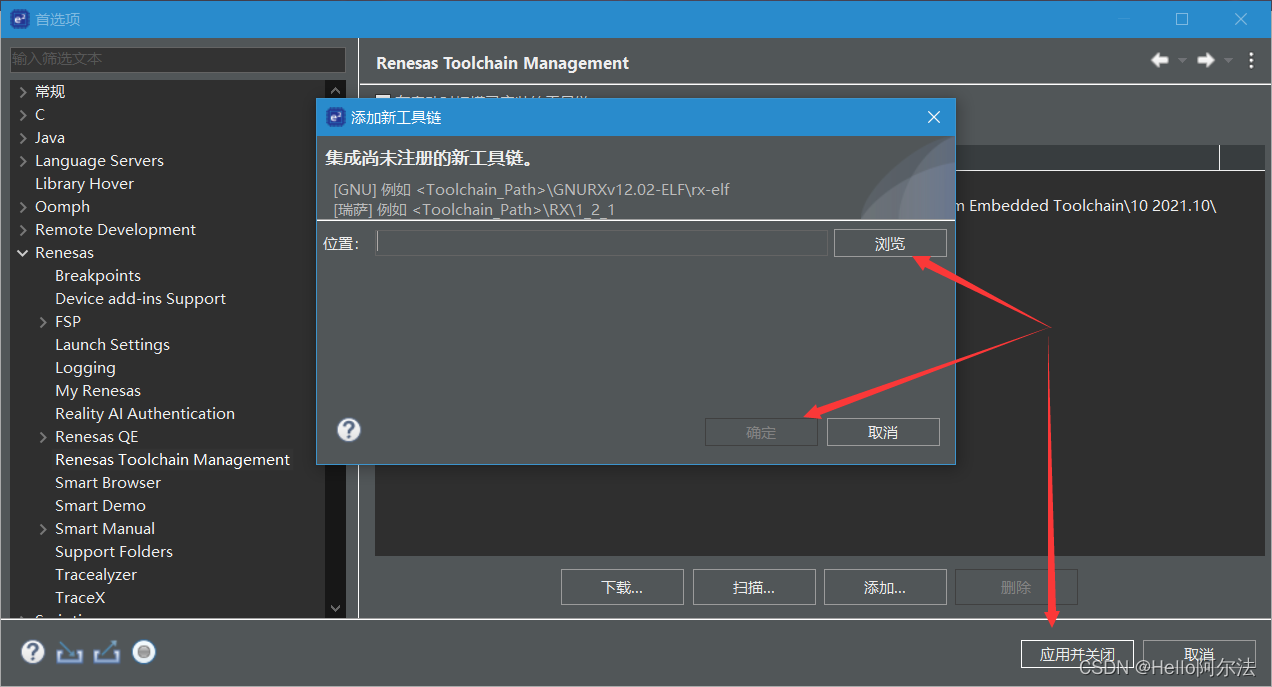
Task: Open the forward navigation history dropdown
Action: (x=1228, y=60)
